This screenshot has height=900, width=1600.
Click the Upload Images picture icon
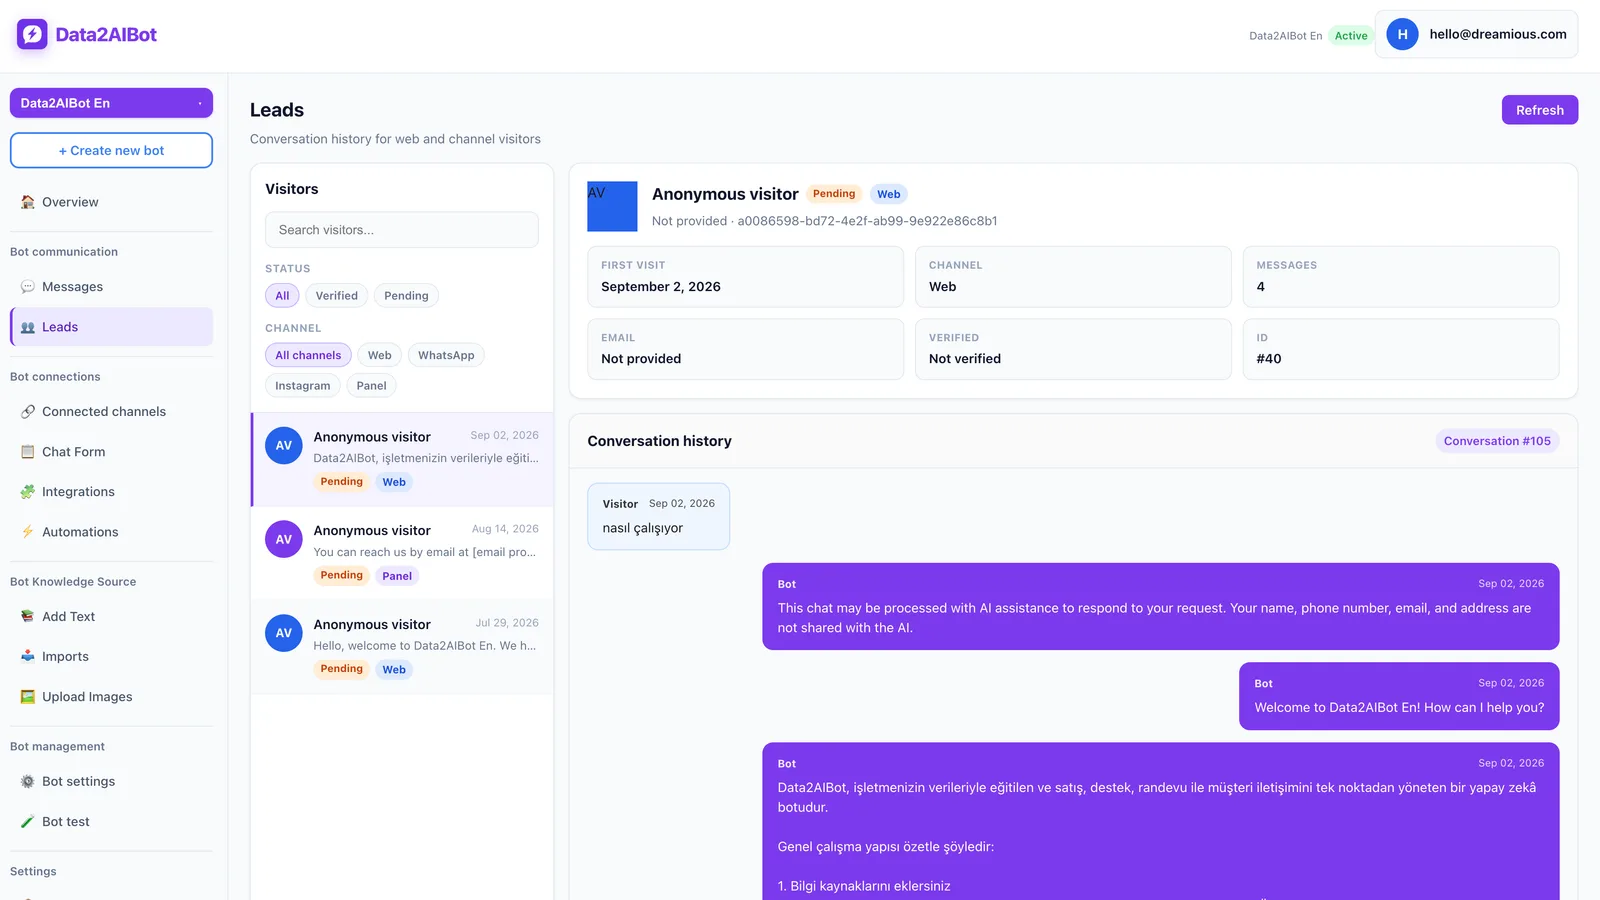click(28, 697)
